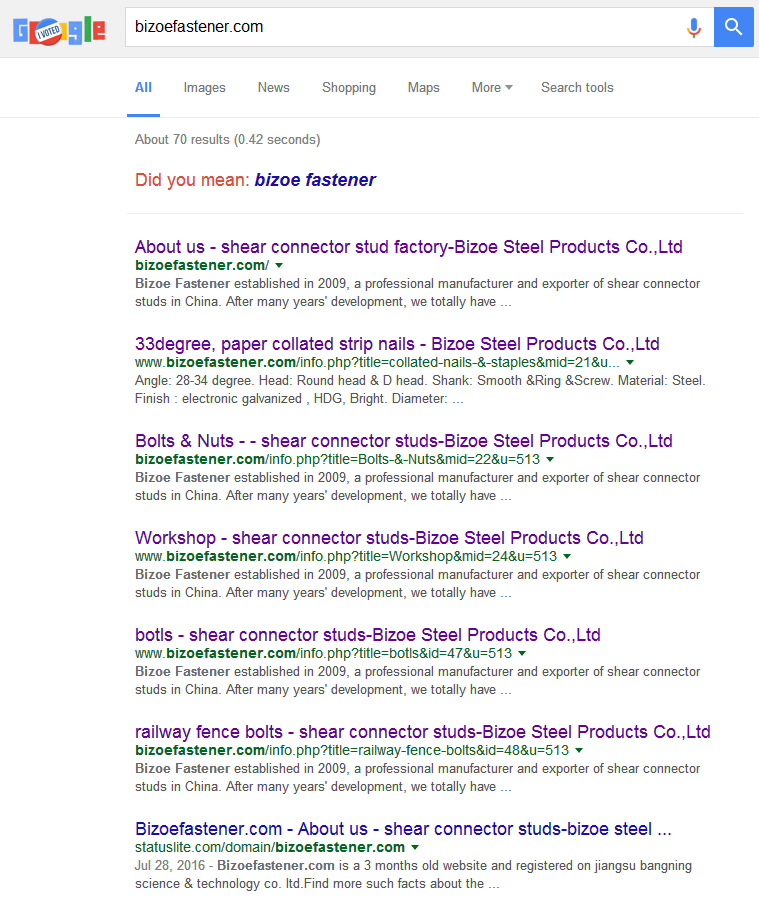
Task: Expand the More dropdown menu
Action: click(492, 88)
